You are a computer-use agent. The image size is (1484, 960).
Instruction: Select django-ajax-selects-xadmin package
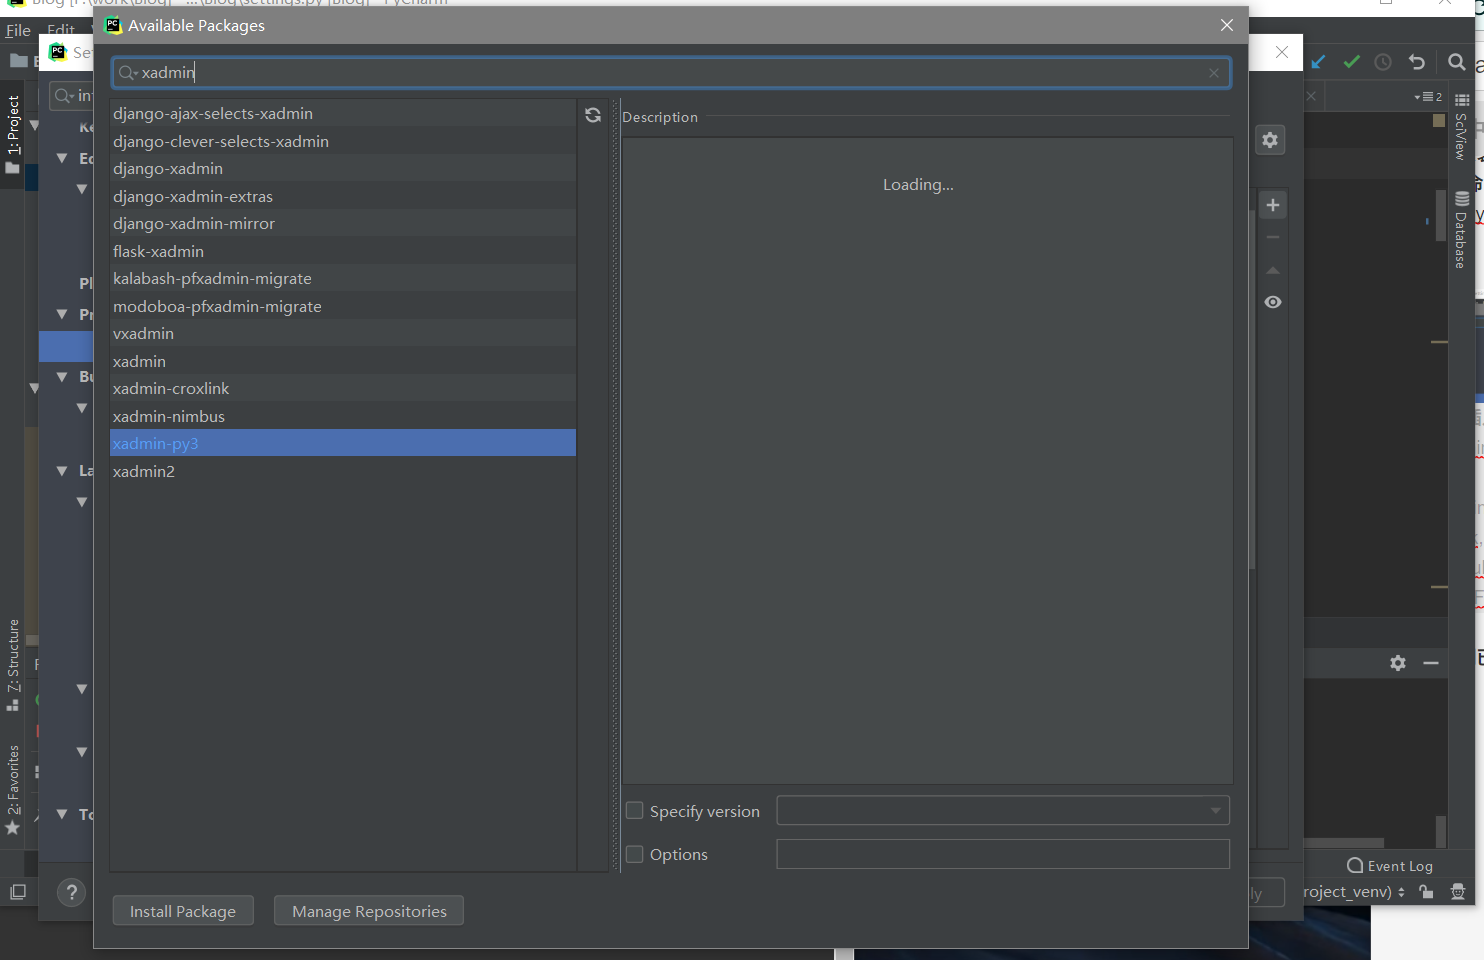[x=343, y=114]
